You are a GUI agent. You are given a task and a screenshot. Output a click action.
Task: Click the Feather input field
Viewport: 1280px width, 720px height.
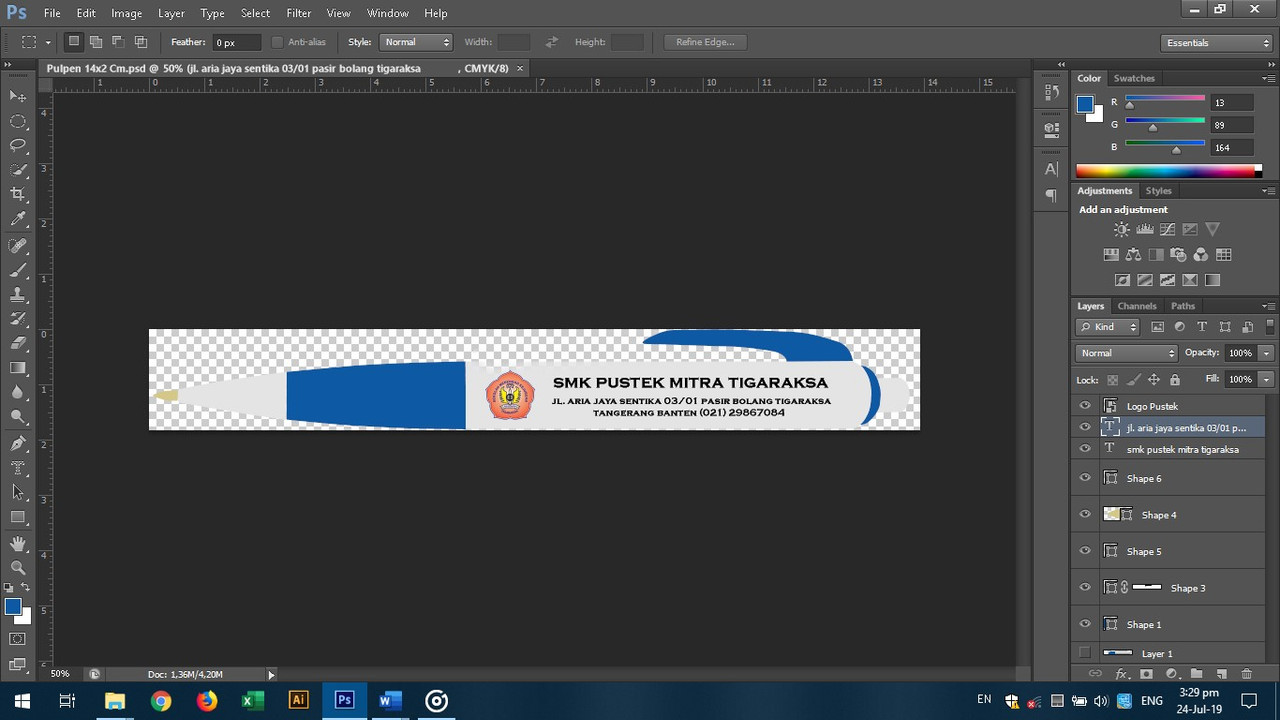point(236,42)
